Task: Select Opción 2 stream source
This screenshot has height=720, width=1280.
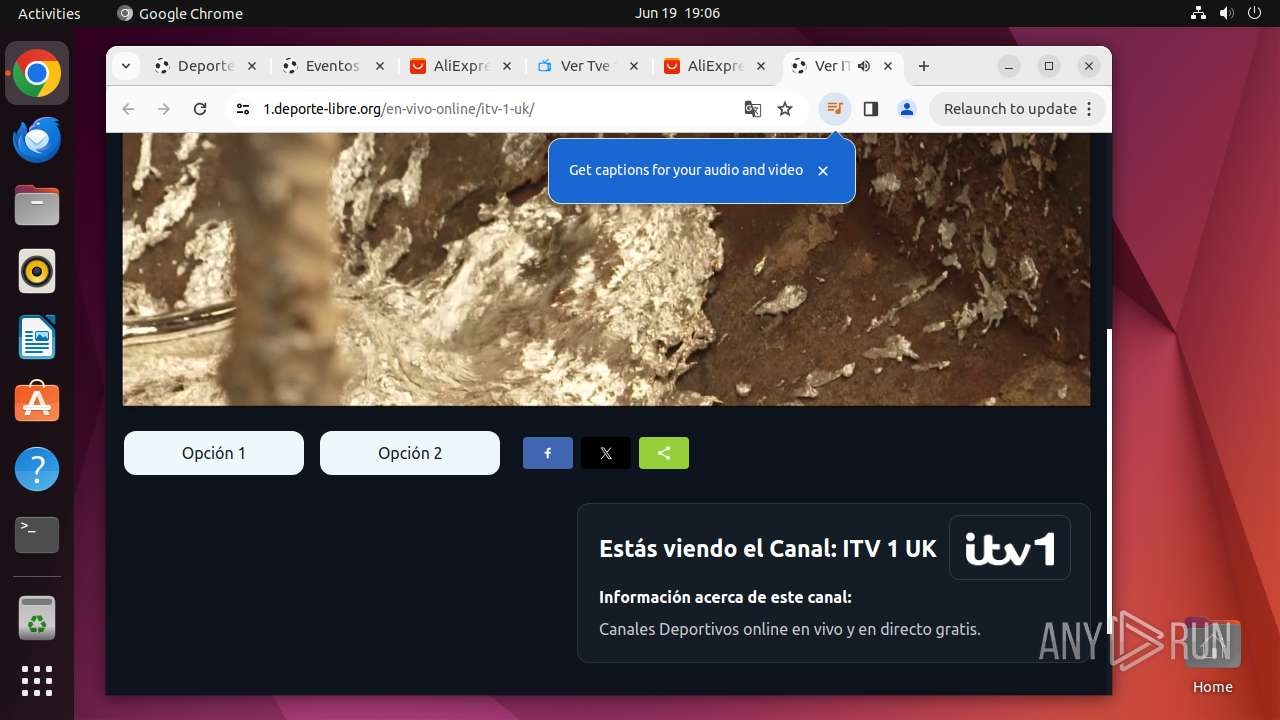Action: (x=410, y=453)
